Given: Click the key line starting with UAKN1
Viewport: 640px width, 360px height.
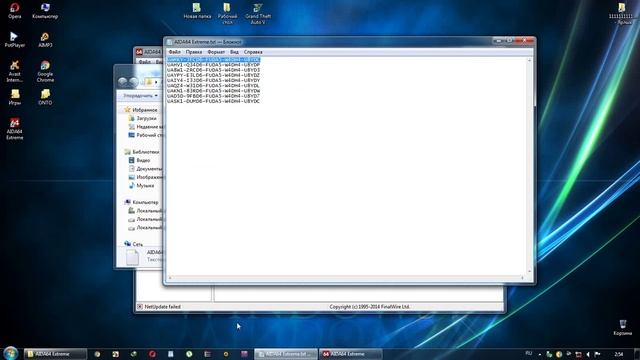Looking at the screenshot, I should coord(213,91).
